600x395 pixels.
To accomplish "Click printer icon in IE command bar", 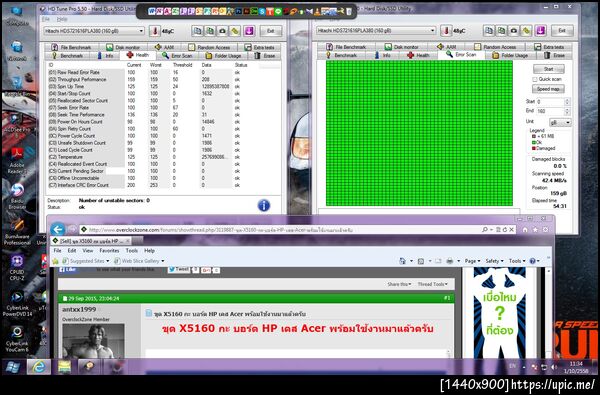I will coord(450,261).
